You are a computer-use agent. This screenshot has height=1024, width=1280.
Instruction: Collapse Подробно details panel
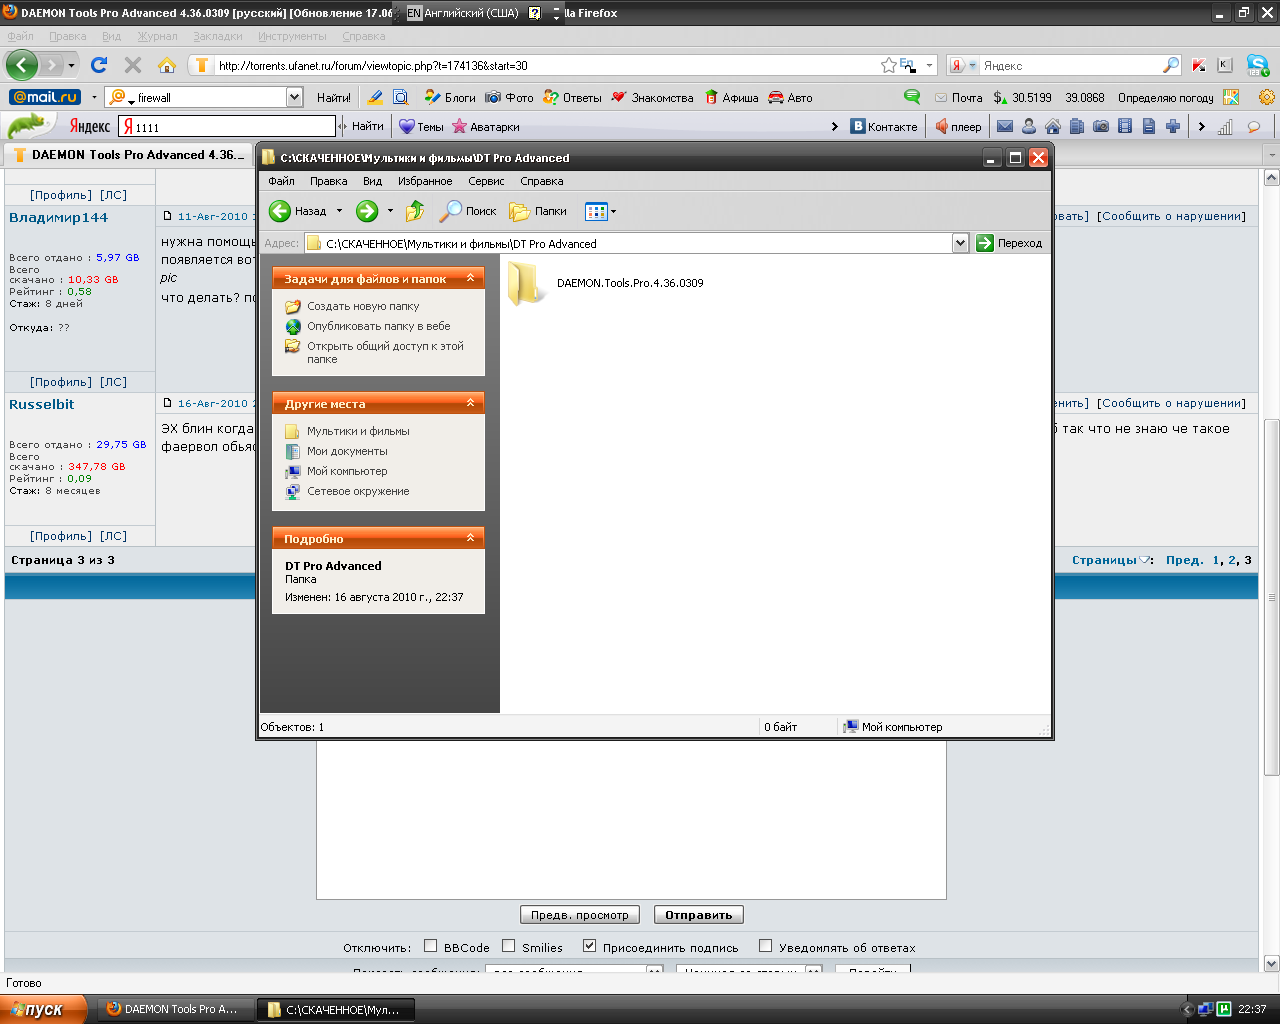[x=470, y=538]
